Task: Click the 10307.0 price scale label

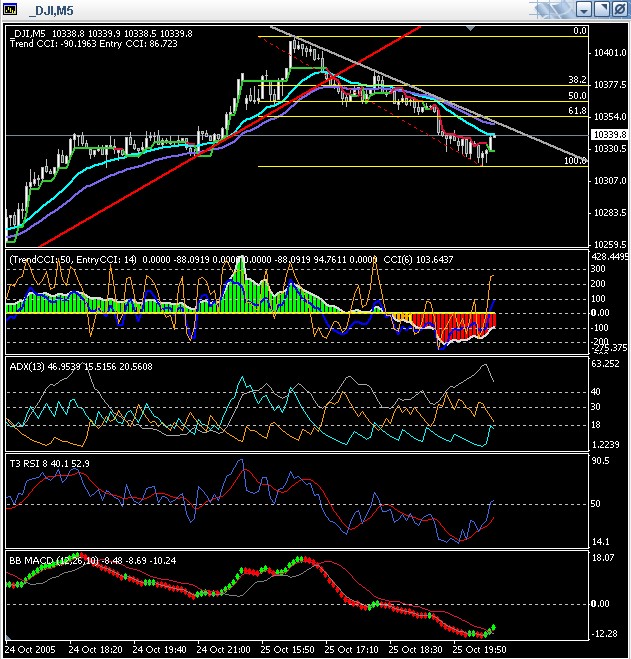Action: (610, 181)
